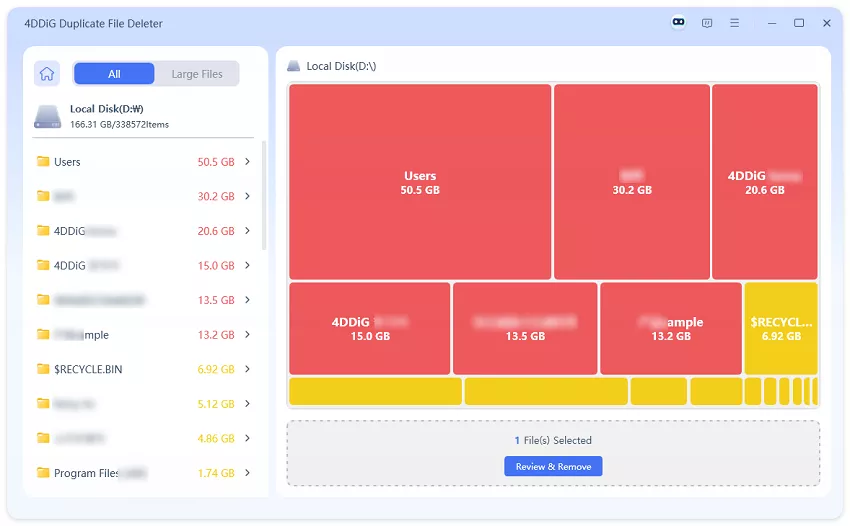
Task: Click the Program Files folder icon
Action: coord(43,472)
